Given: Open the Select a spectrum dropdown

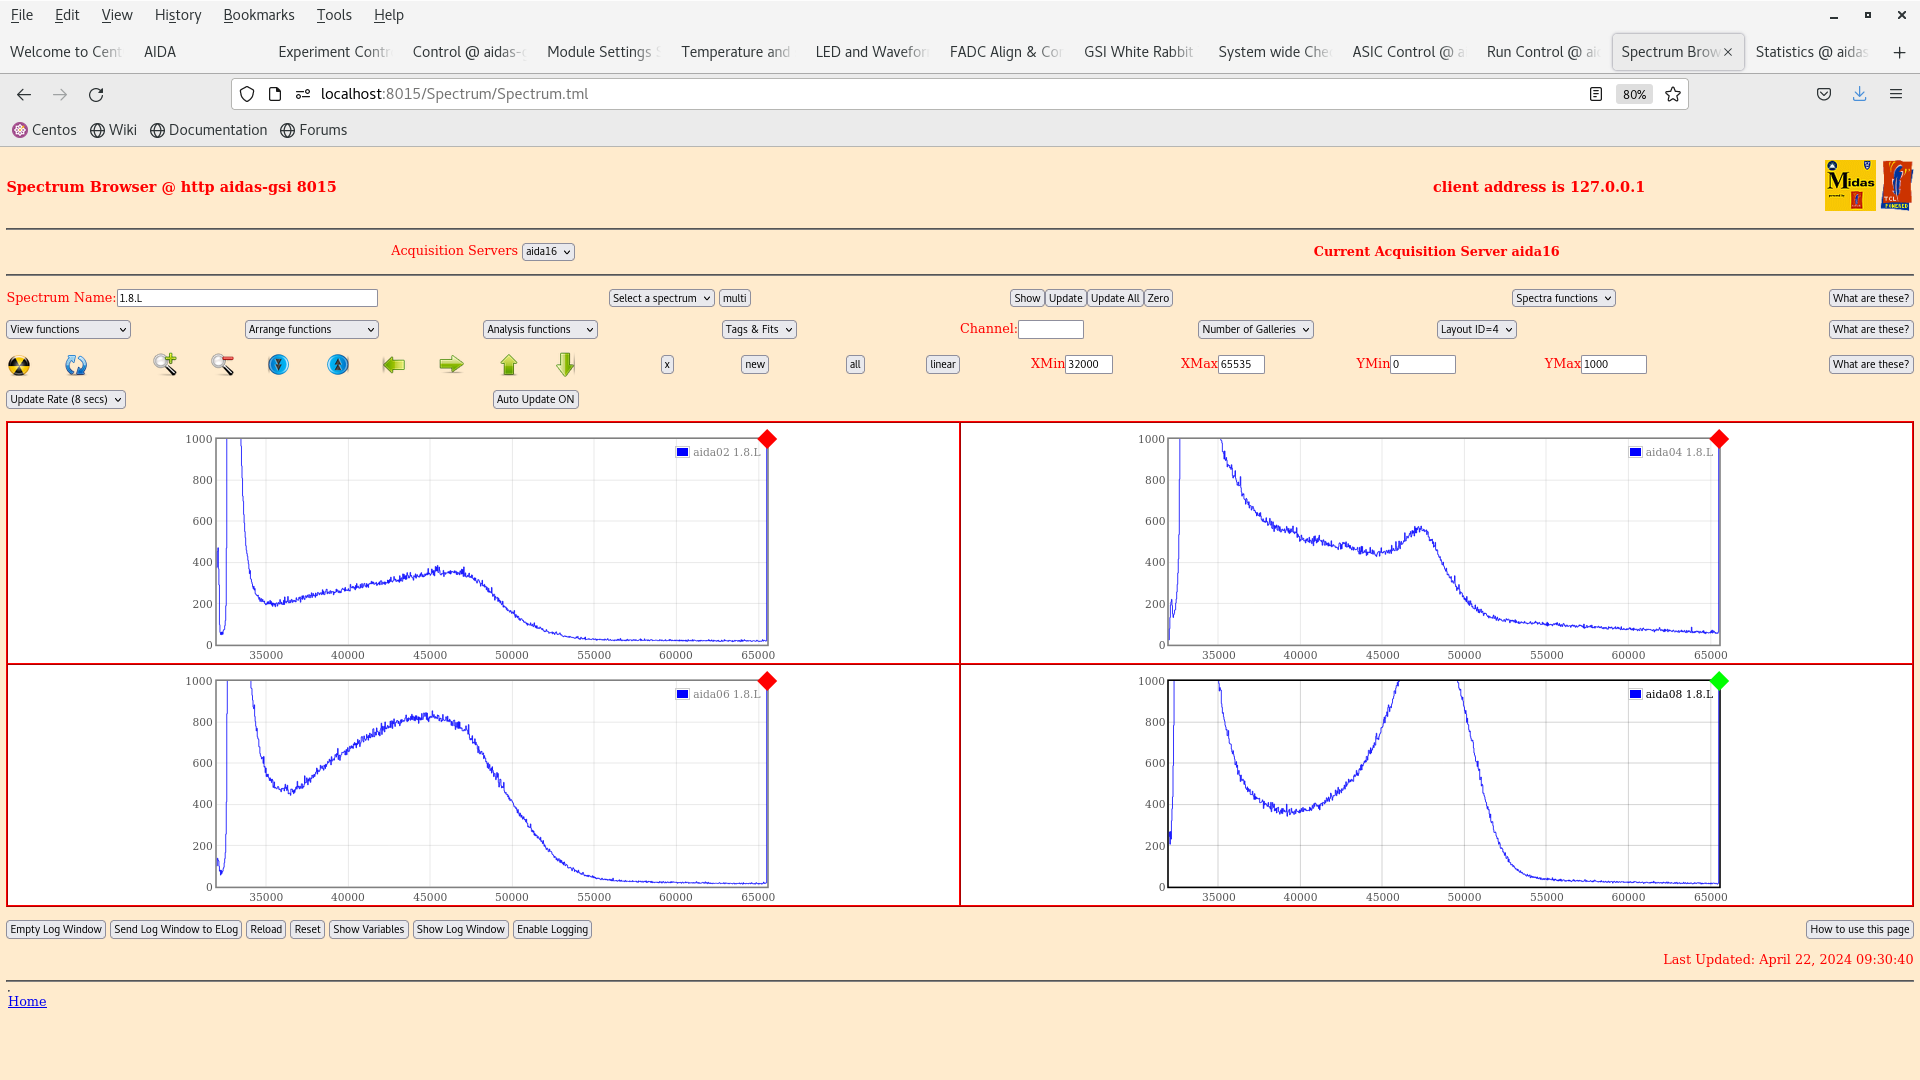Looking at the screenshot, I should pos(662,298).
